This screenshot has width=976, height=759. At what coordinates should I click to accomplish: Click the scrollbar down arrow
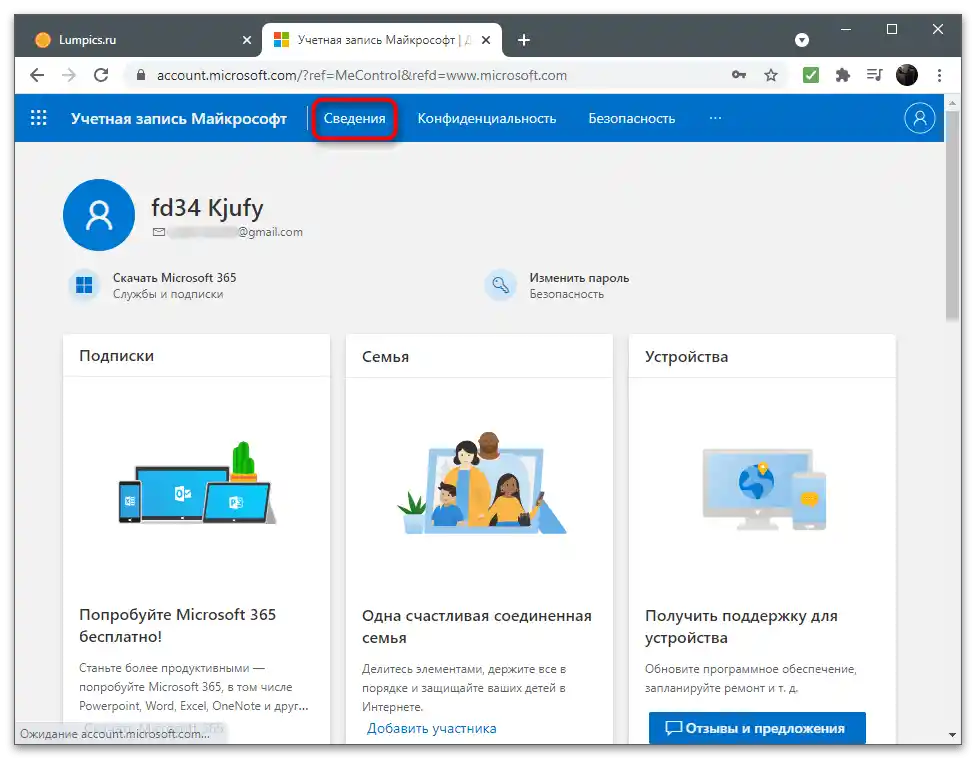point(952,735)
